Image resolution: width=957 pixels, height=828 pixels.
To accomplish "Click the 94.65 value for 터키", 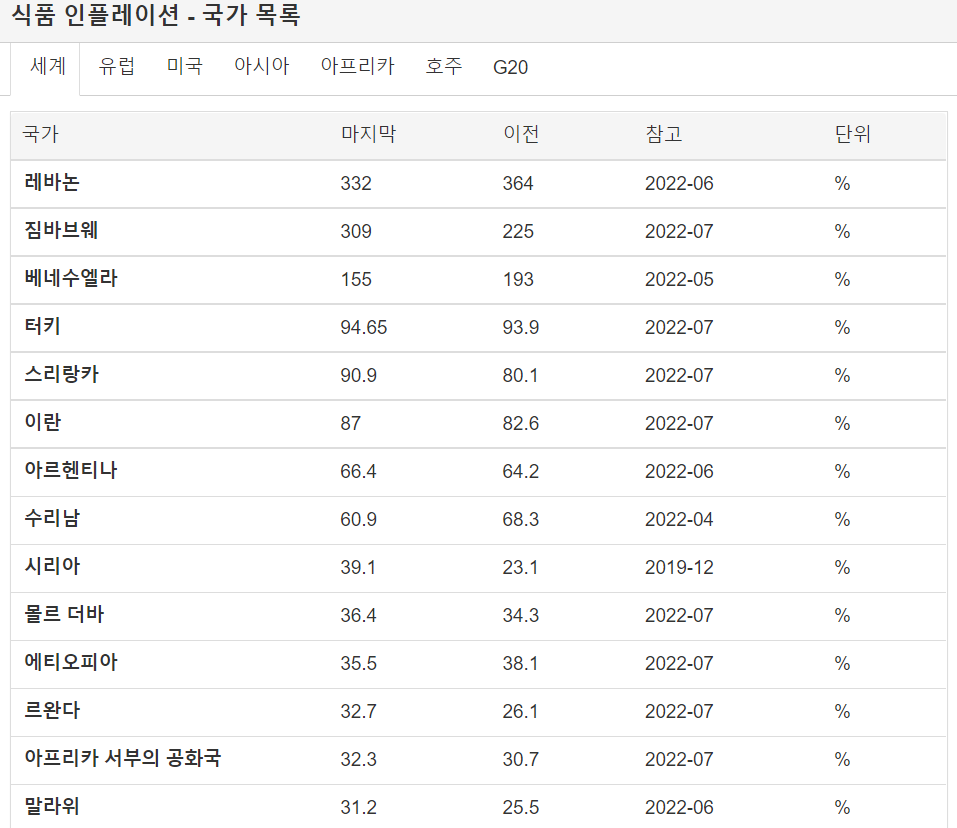I will click(x=364, y=328).
